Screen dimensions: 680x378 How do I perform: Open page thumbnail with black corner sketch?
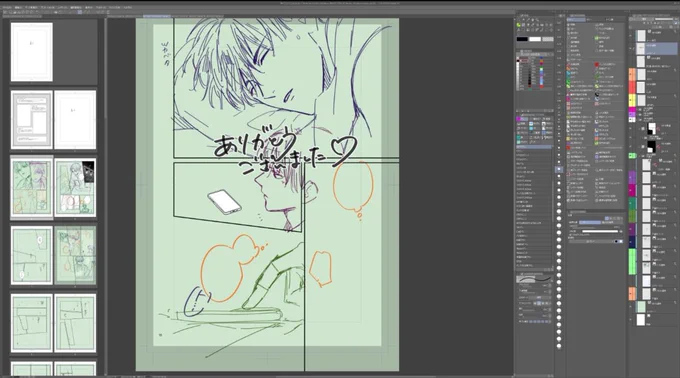75,188
